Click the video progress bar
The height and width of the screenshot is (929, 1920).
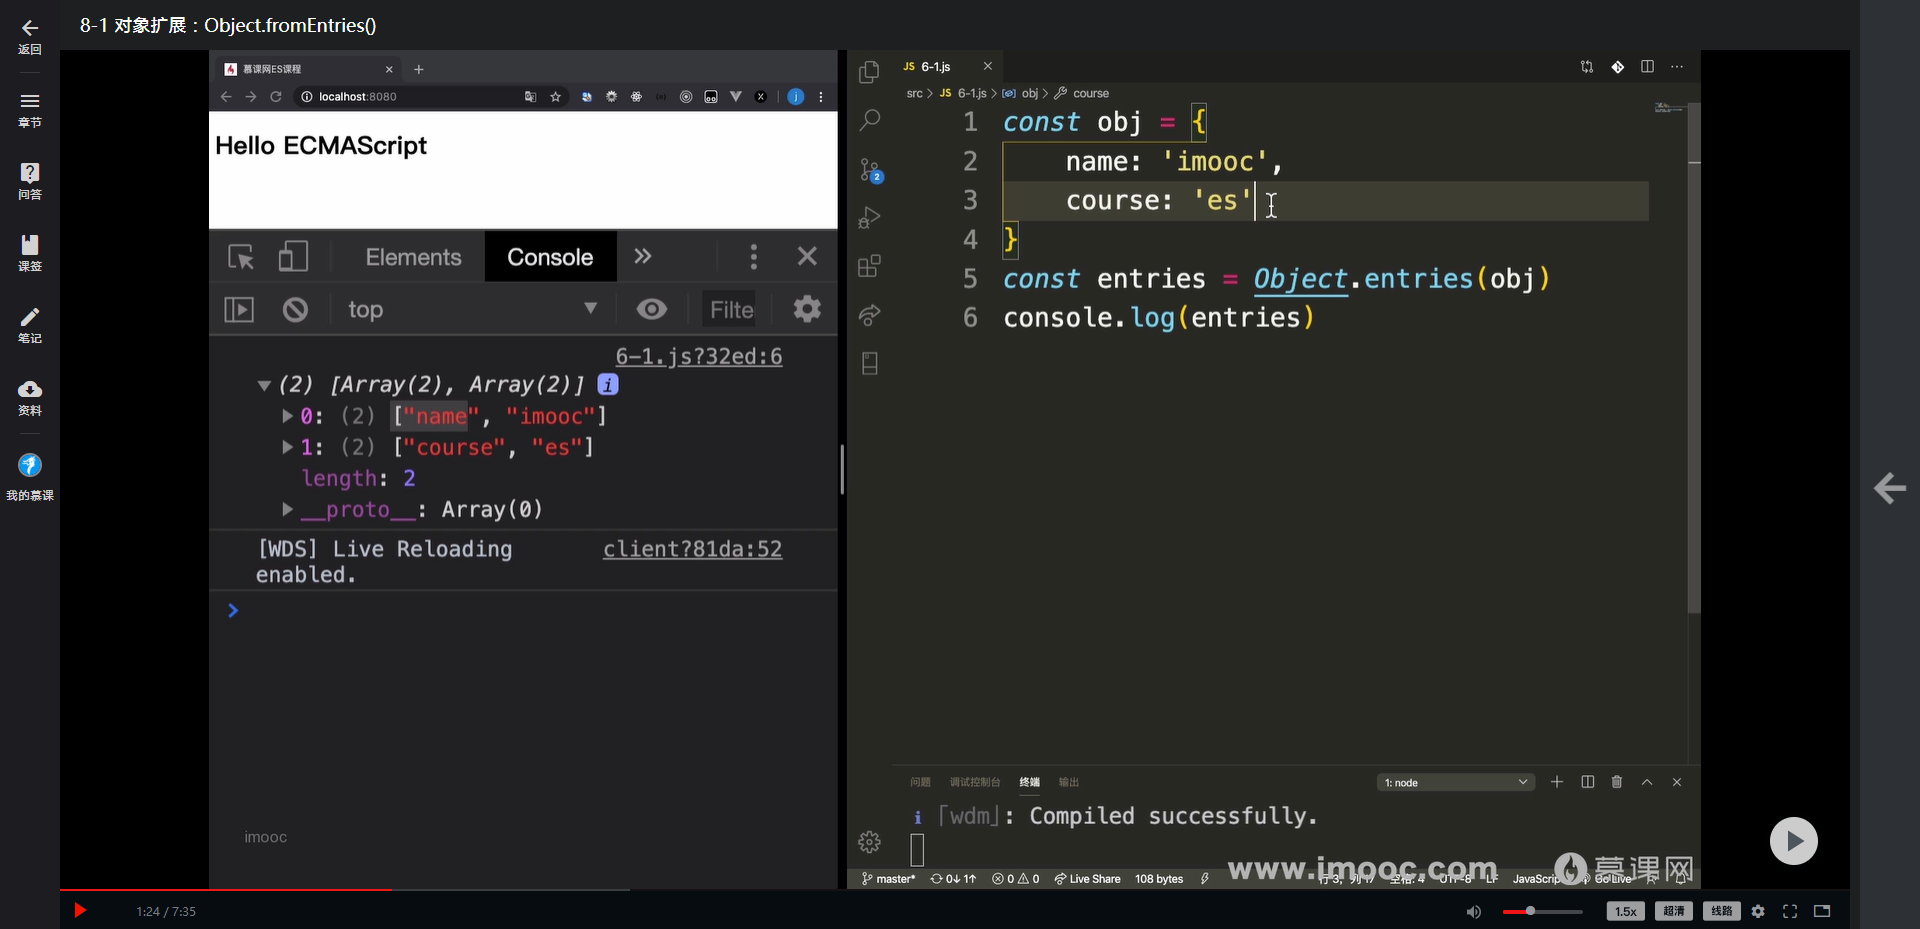pyautogui.click(x=954, y=889)
